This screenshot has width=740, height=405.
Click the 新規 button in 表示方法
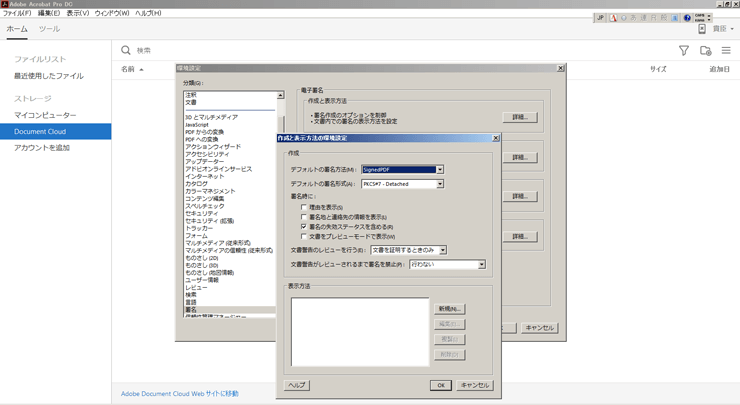point(449,309)
